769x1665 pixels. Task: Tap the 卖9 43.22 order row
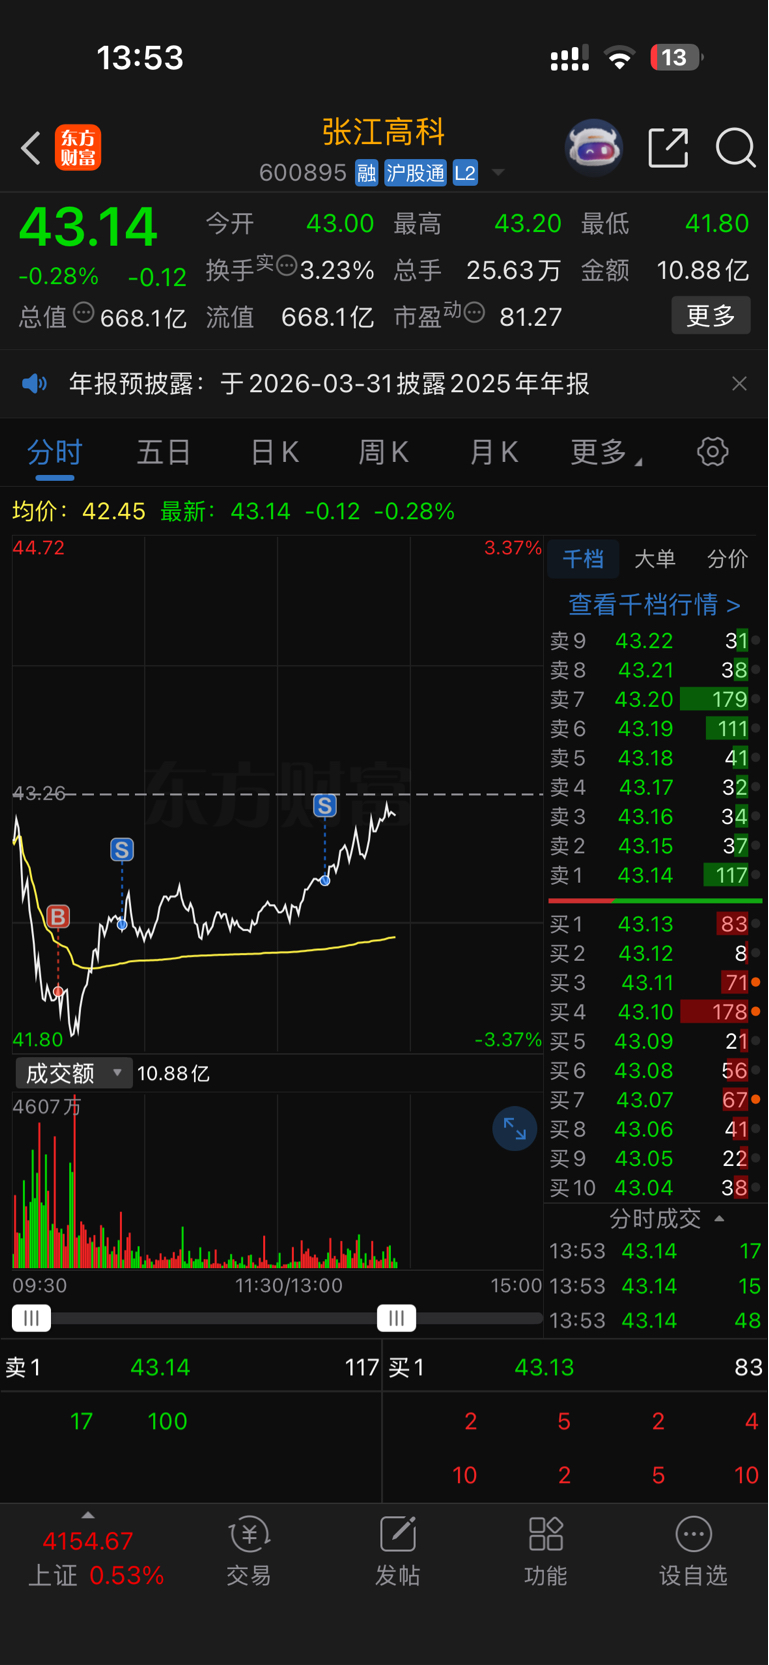(655, 641)
